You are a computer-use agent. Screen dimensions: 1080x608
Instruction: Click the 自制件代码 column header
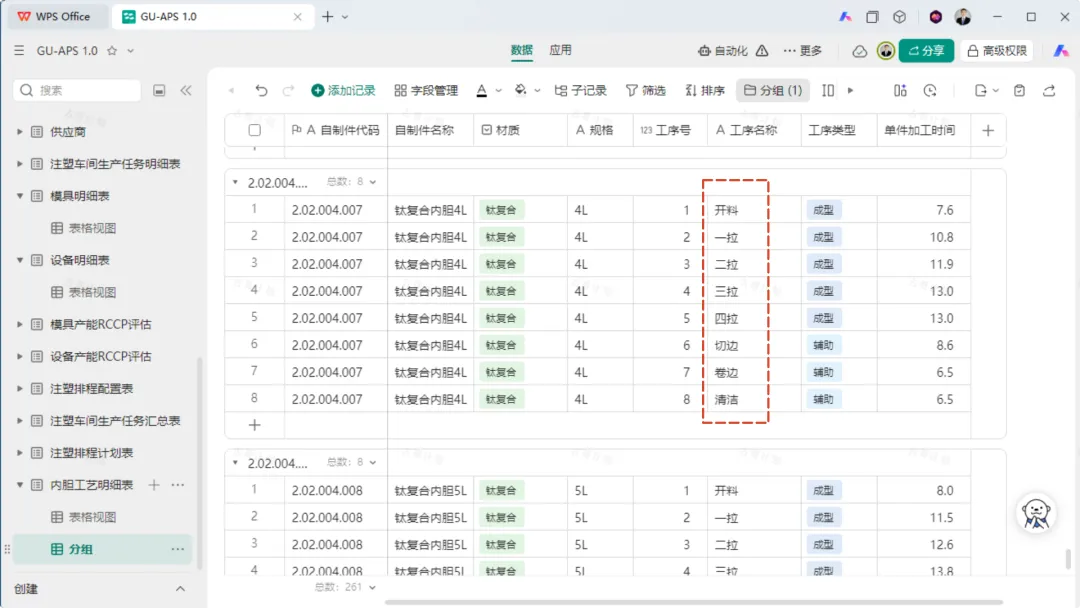(336, 130)
